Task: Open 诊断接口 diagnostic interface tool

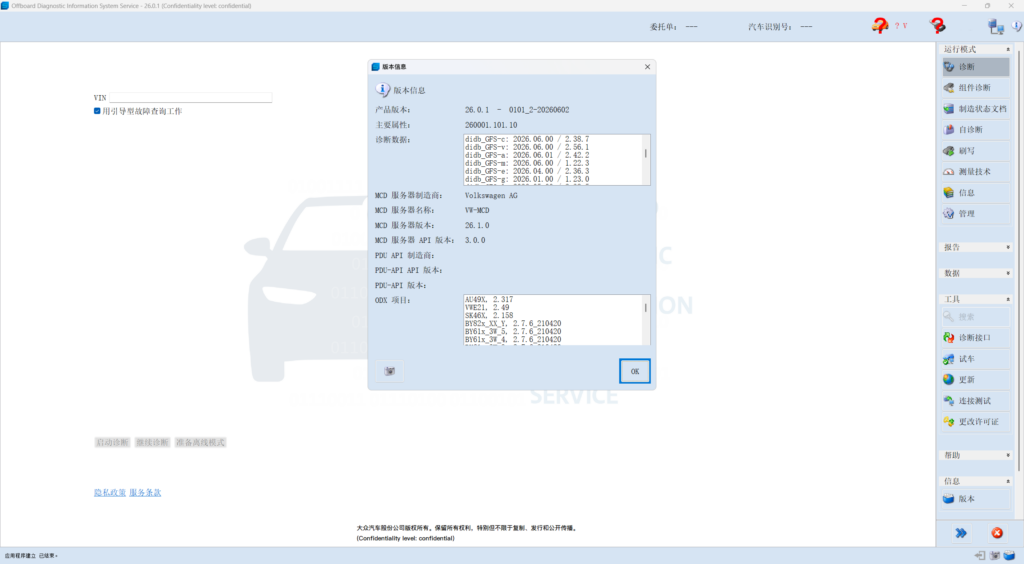Action: (976, 337)
